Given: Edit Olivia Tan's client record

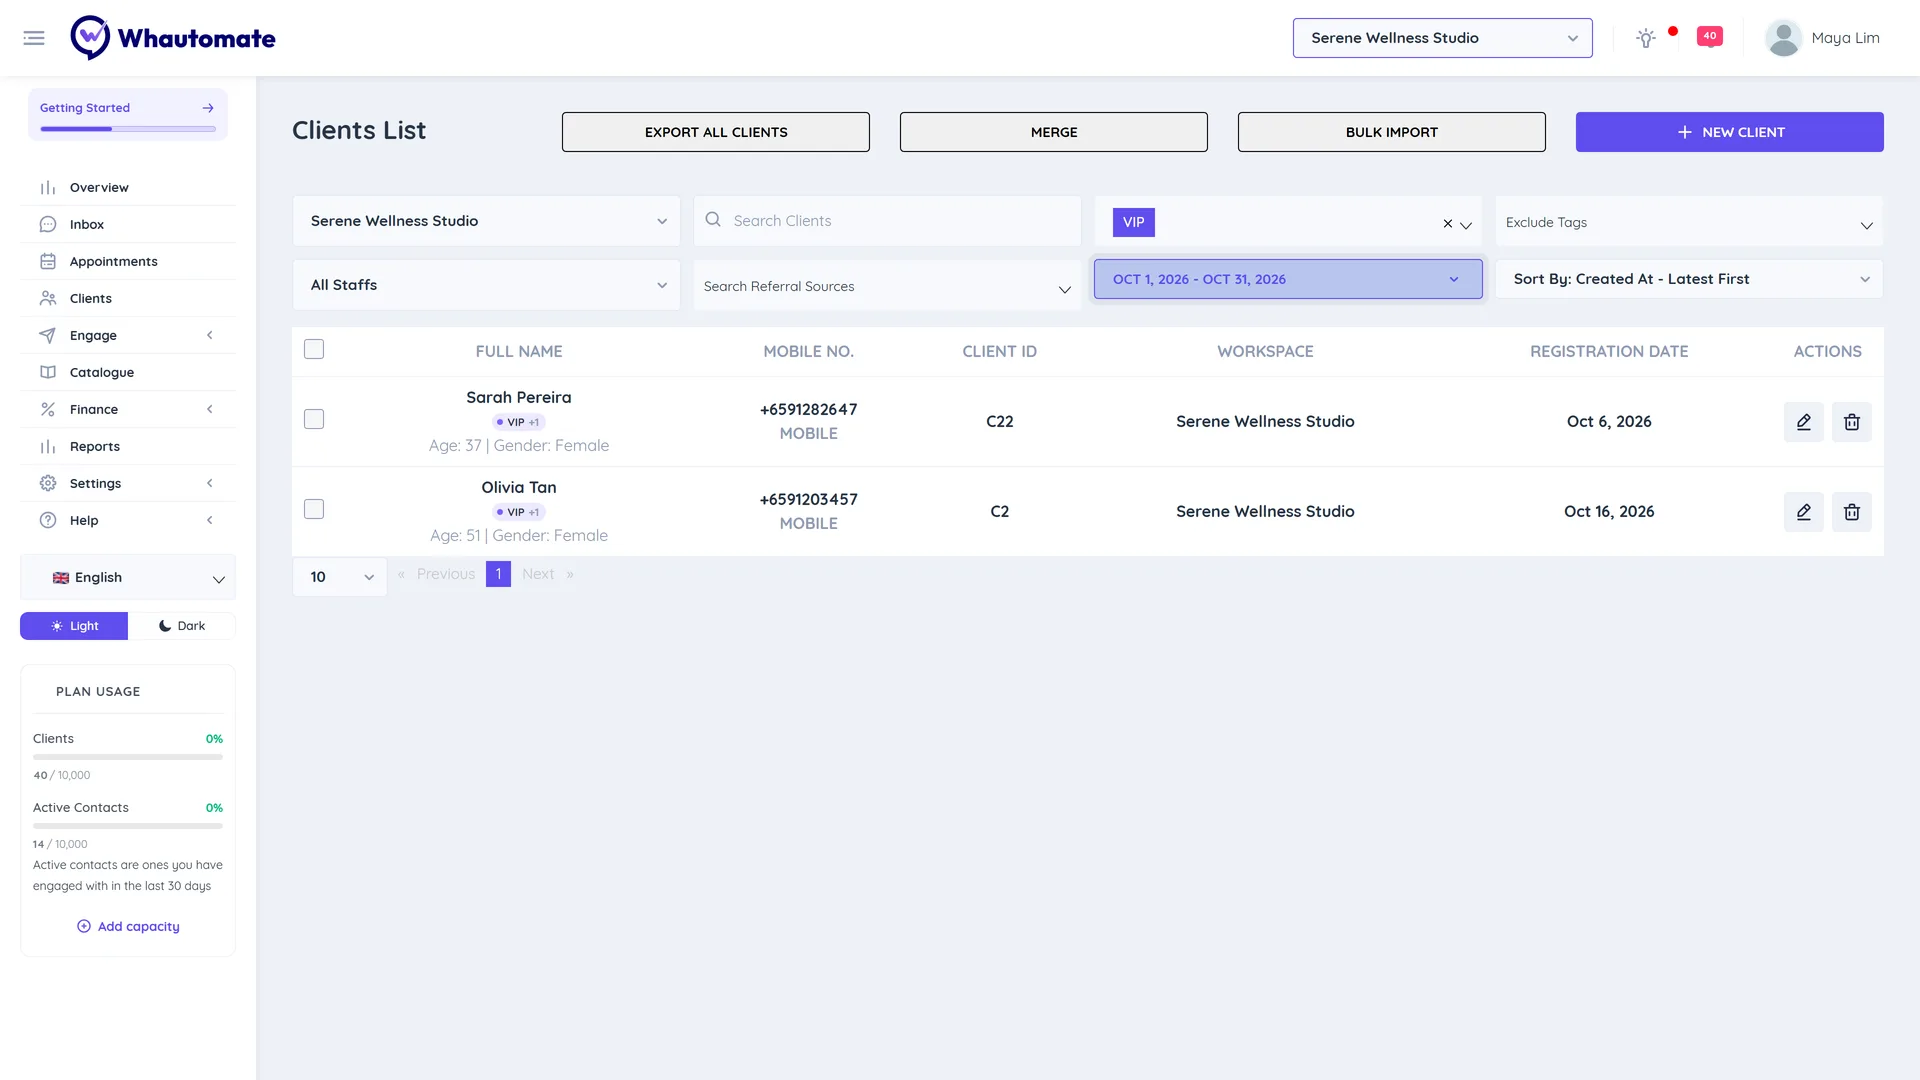Looking at the screenshot, I should click(1804, 512).
